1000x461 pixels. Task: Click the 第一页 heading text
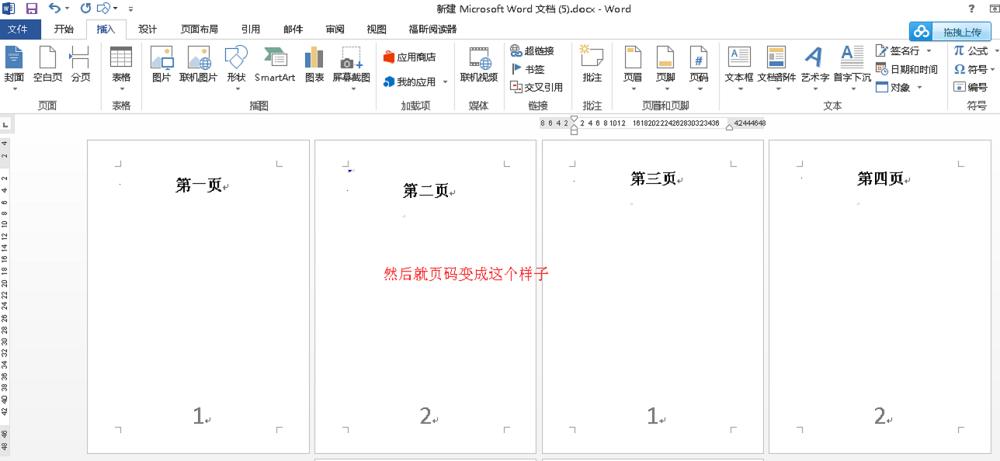coord(198,186)
